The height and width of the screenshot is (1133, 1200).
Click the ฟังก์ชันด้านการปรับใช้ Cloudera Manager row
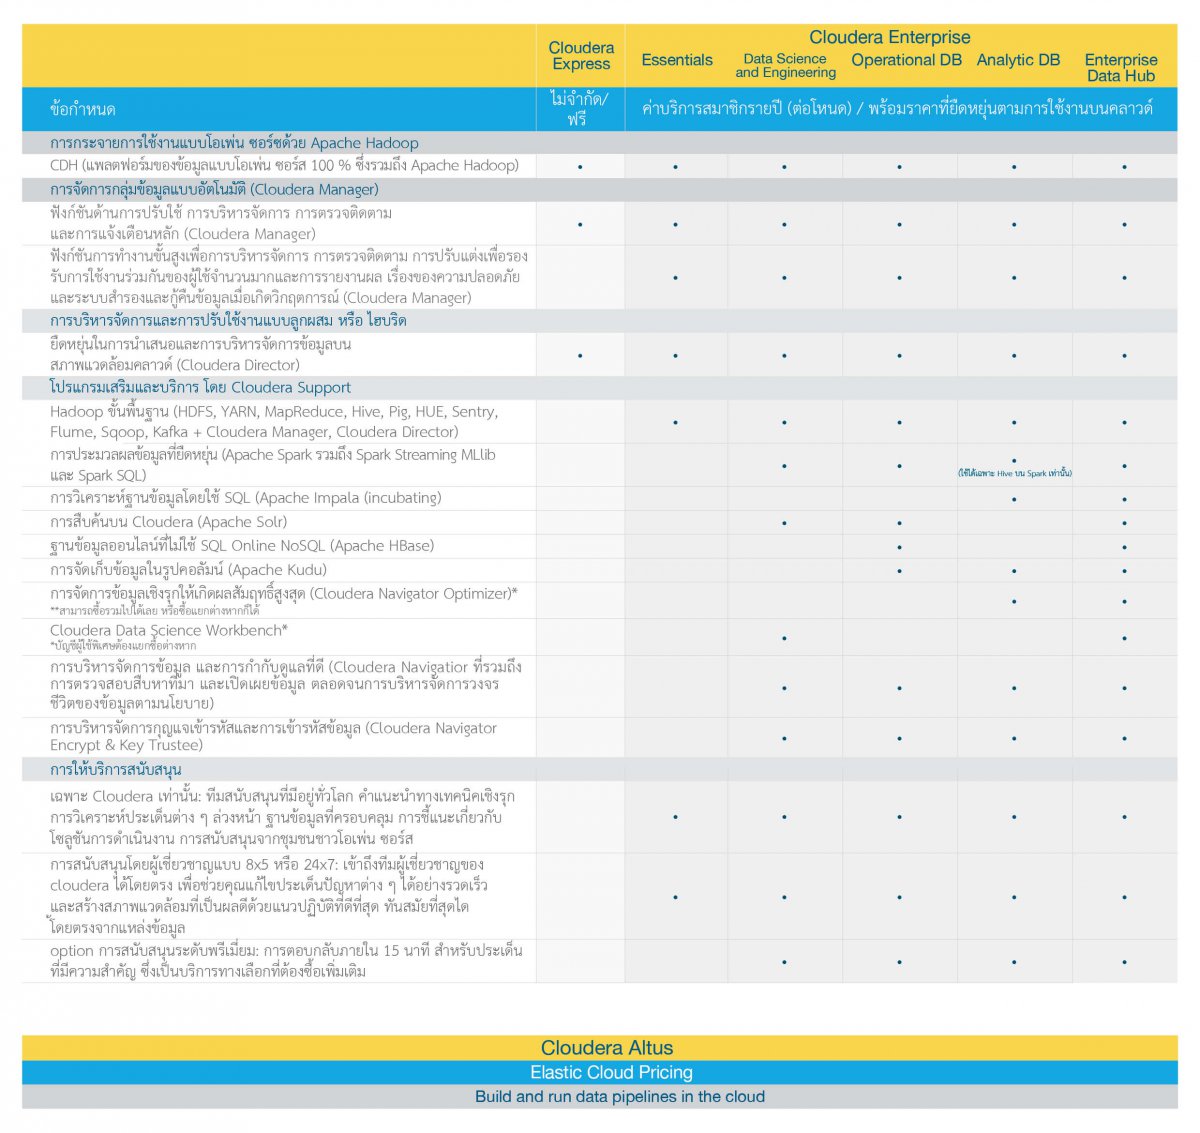click(x=221, y=223)
